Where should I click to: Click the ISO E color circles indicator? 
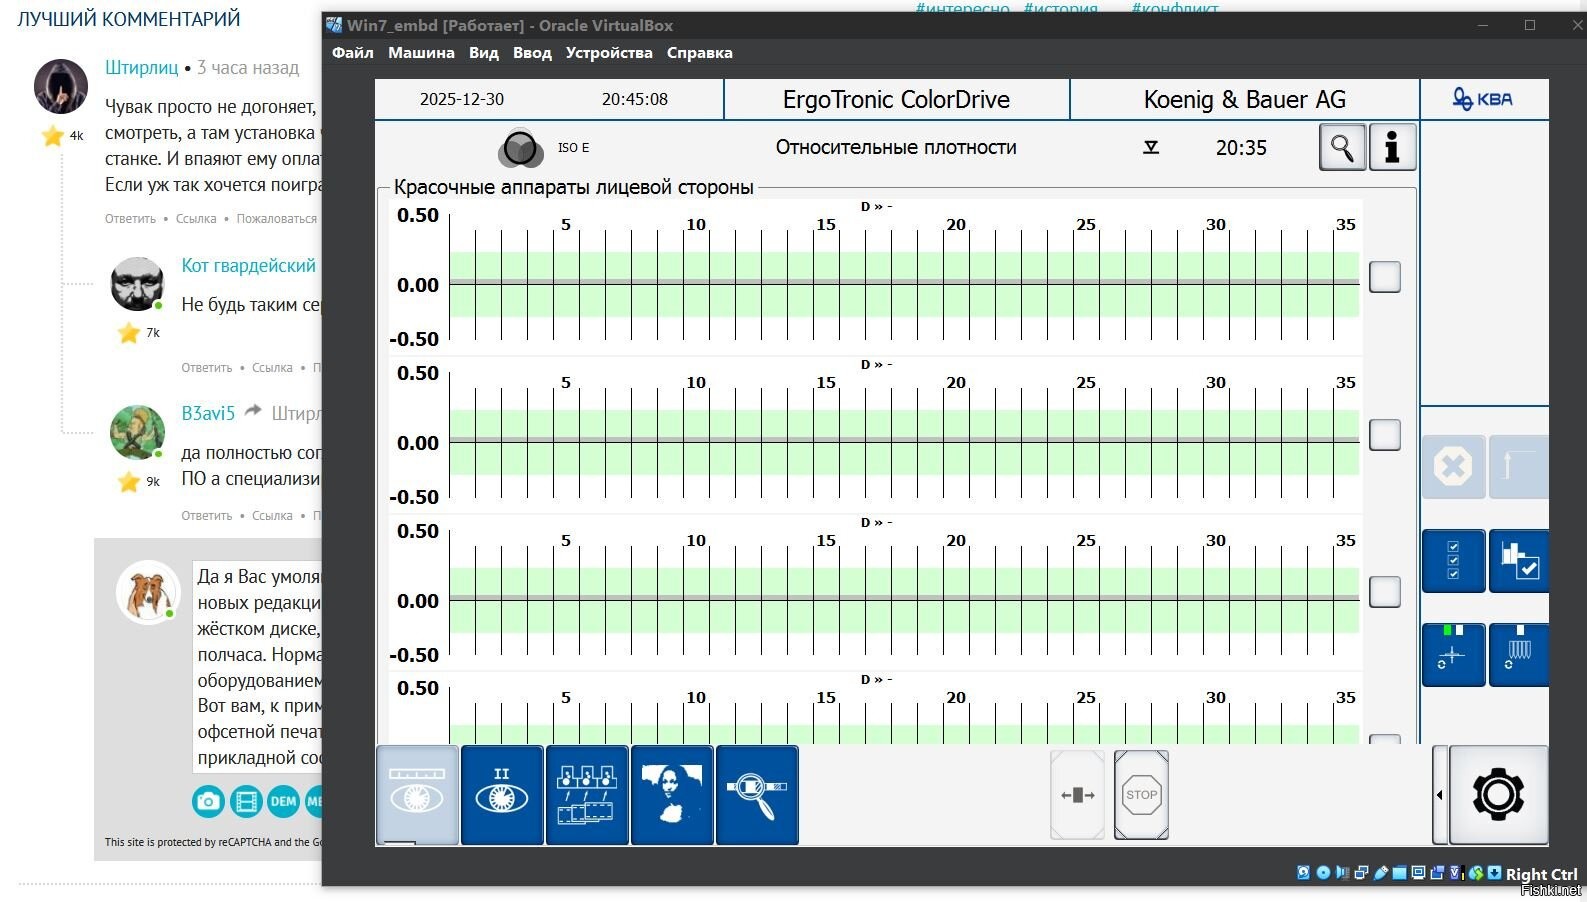(519, 148)
